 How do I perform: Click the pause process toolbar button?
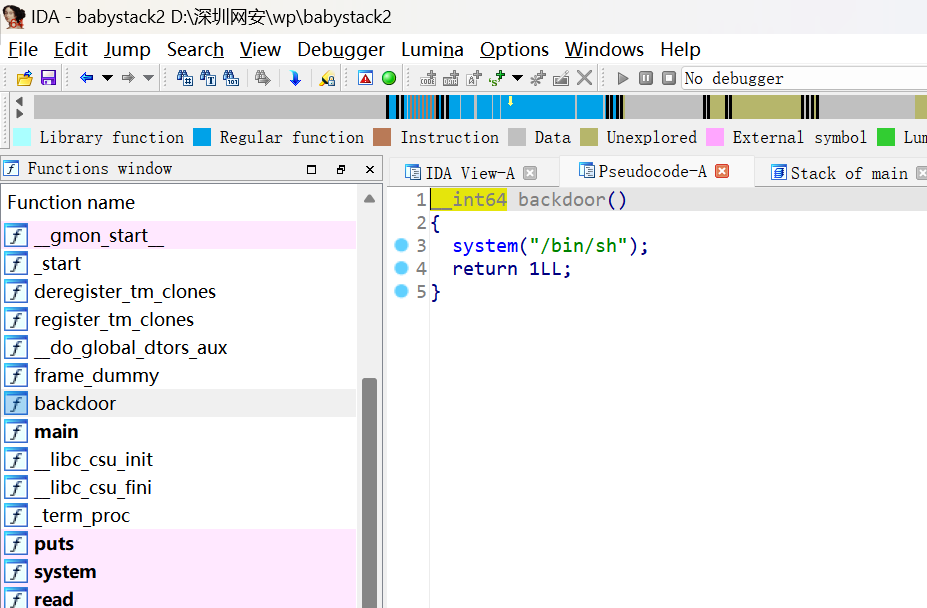tap(646, 78)
